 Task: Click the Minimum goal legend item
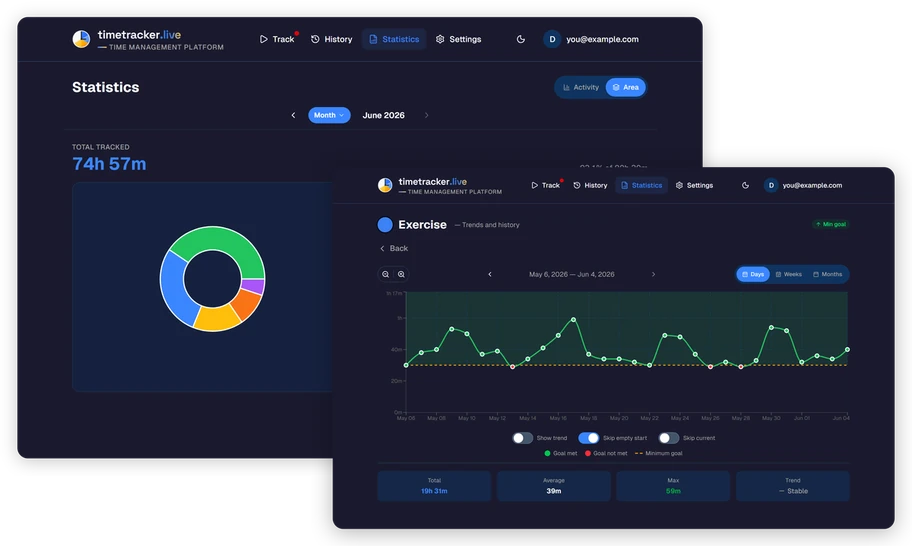(658, 454)
